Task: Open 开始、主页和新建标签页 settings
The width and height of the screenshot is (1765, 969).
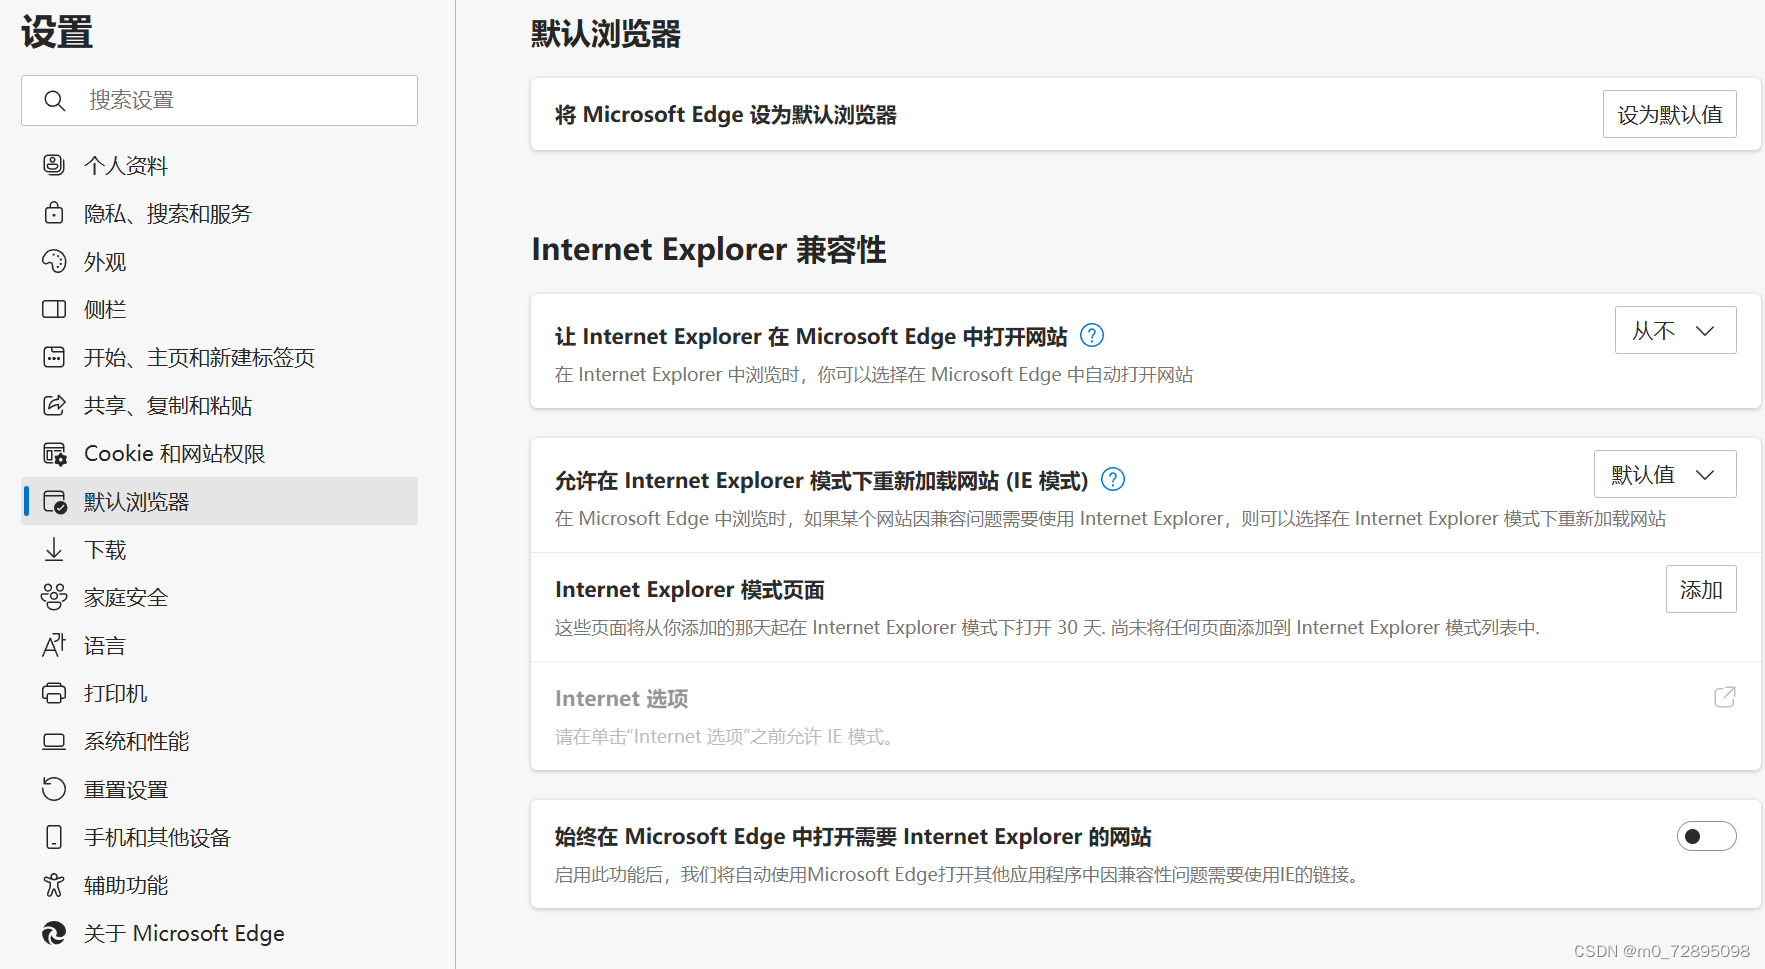Action: (x=220, y=357)
